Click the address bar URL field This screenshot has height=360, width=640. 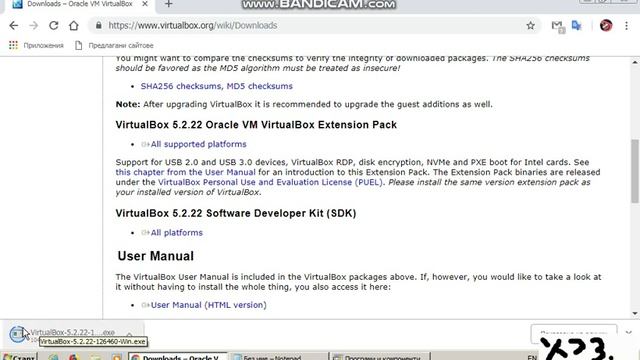coord(314,25)
